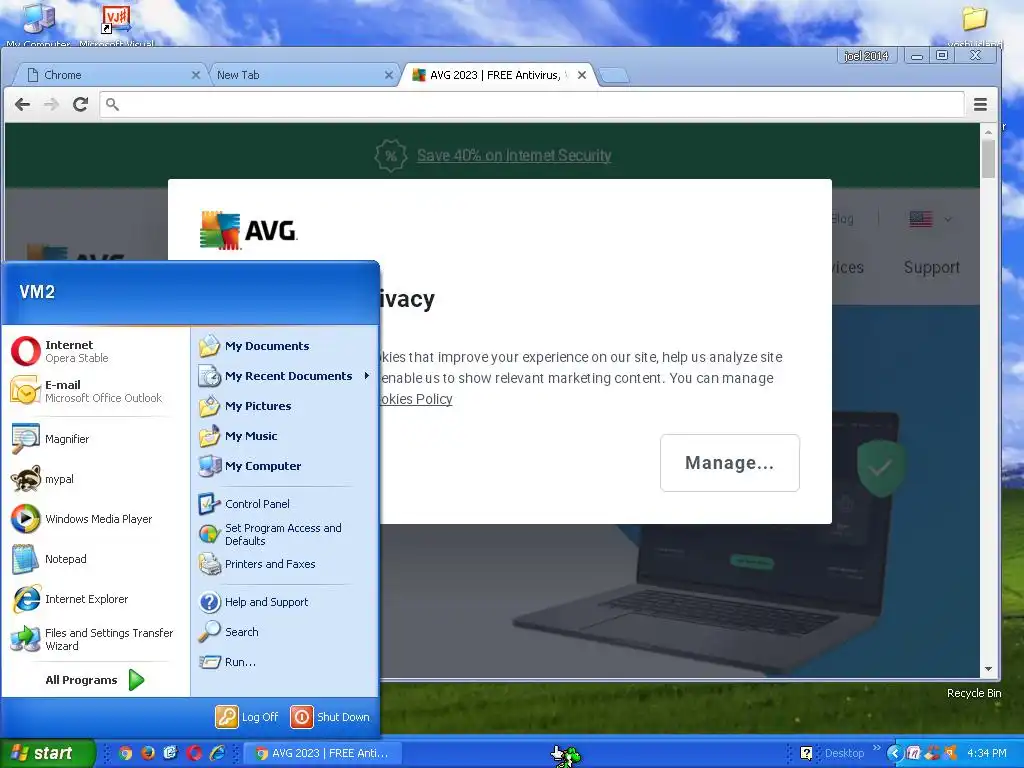Image resolution: width=1024 pixels, height=768 pixels.
Task: Click the third Quick Launch icon
Action: pos(170,754)
